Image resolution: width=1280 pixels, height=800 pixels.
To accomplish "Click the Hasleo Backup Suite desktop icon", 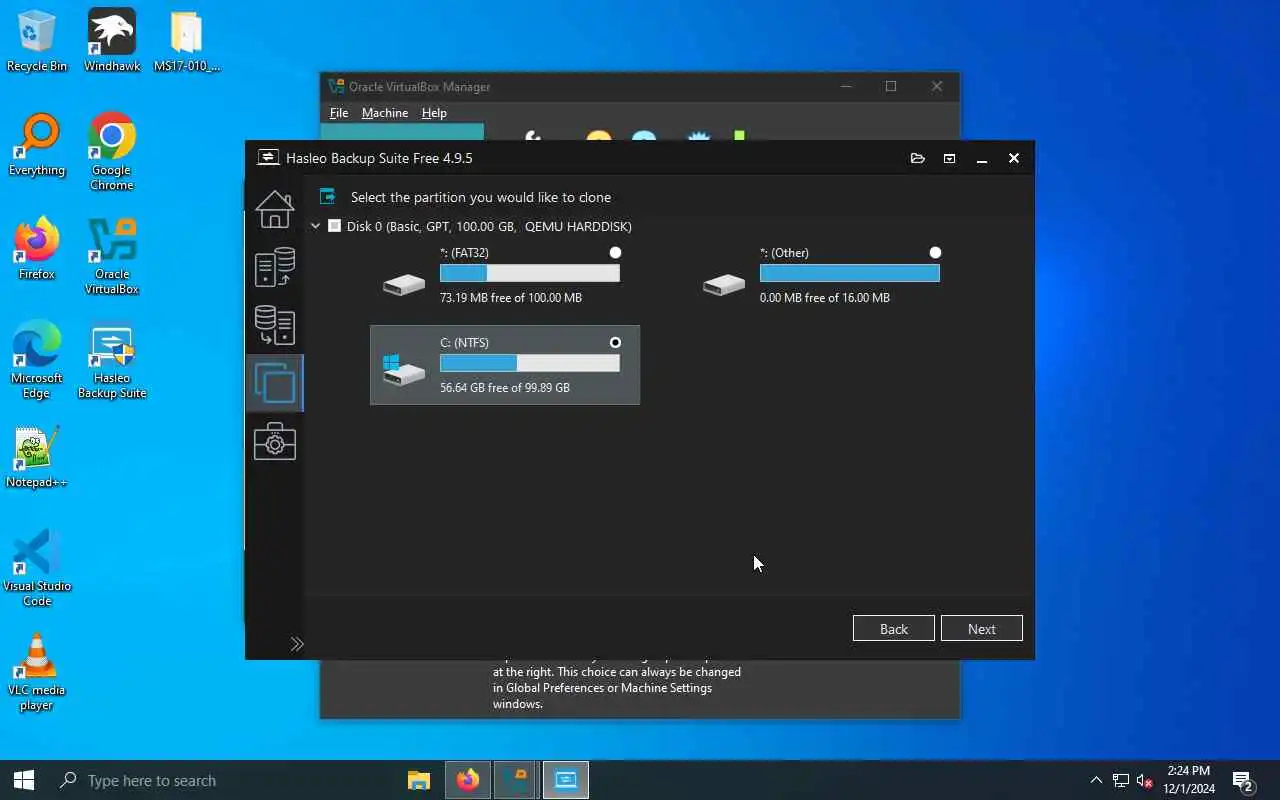I will click(x=112, y=360).
